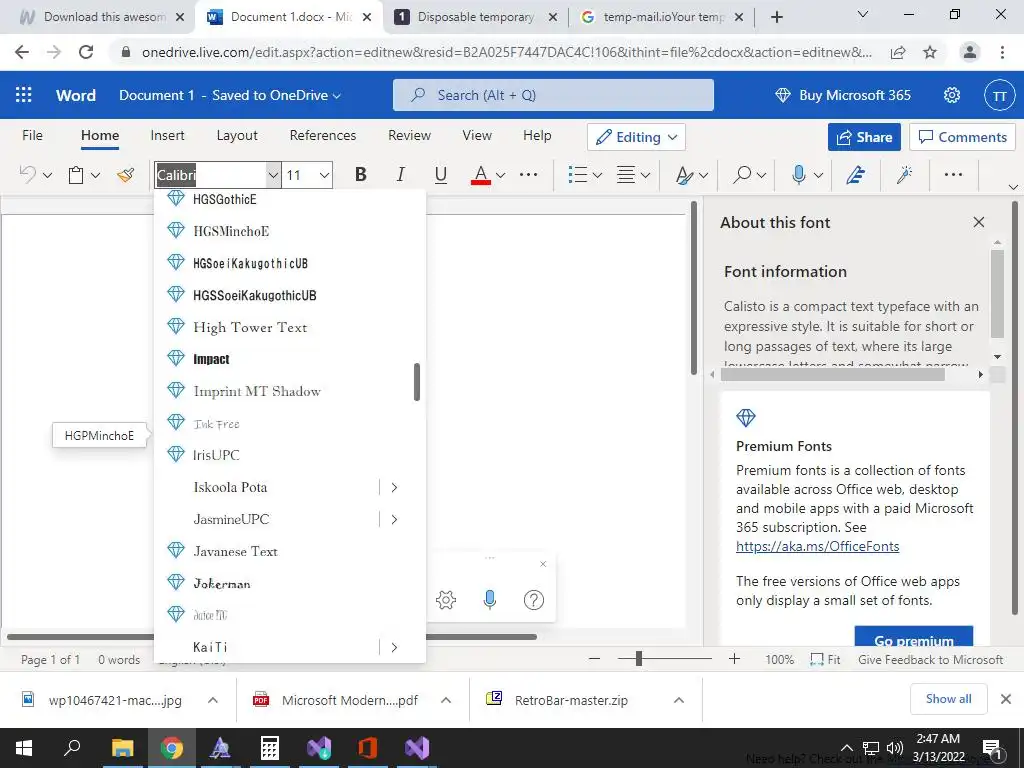
Task: Open the File menu
Action: (x=32, y=135)
